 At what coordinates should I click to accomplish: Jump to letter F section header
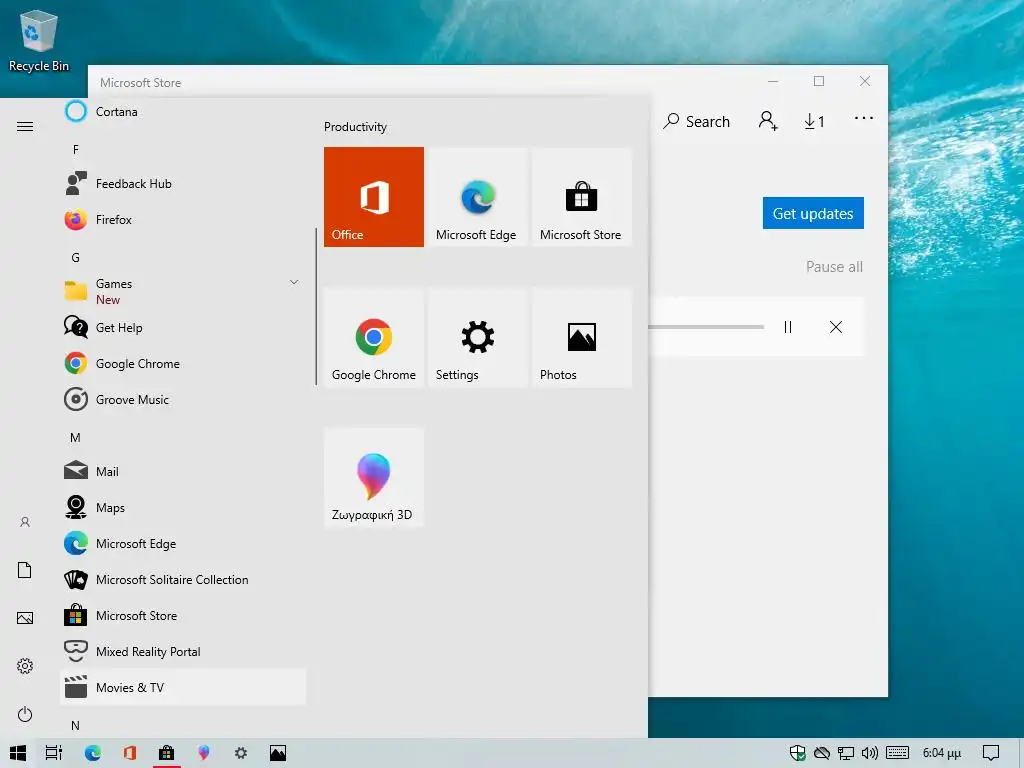(76, 150)
